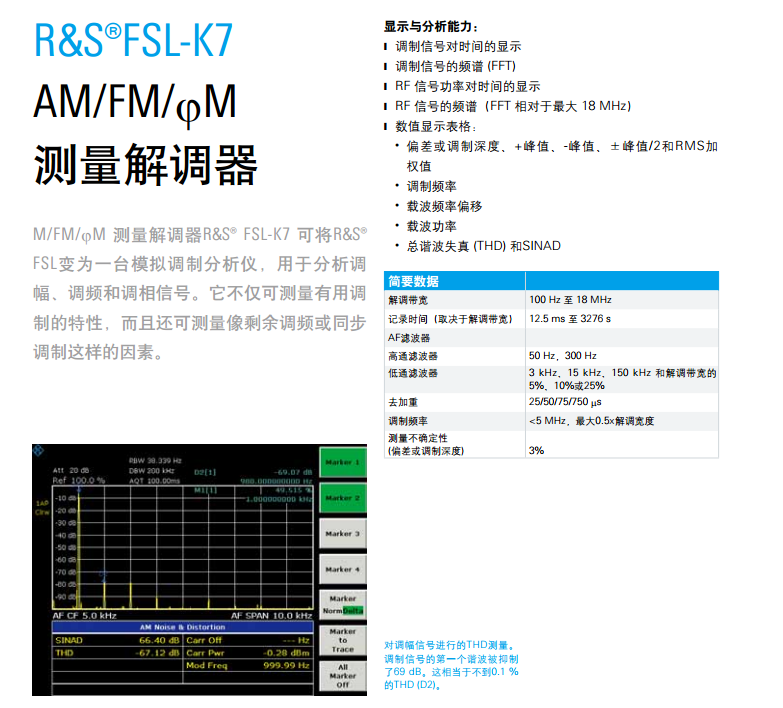
Task: Click the 低通滤波器 row label
Action: (413, 373)
